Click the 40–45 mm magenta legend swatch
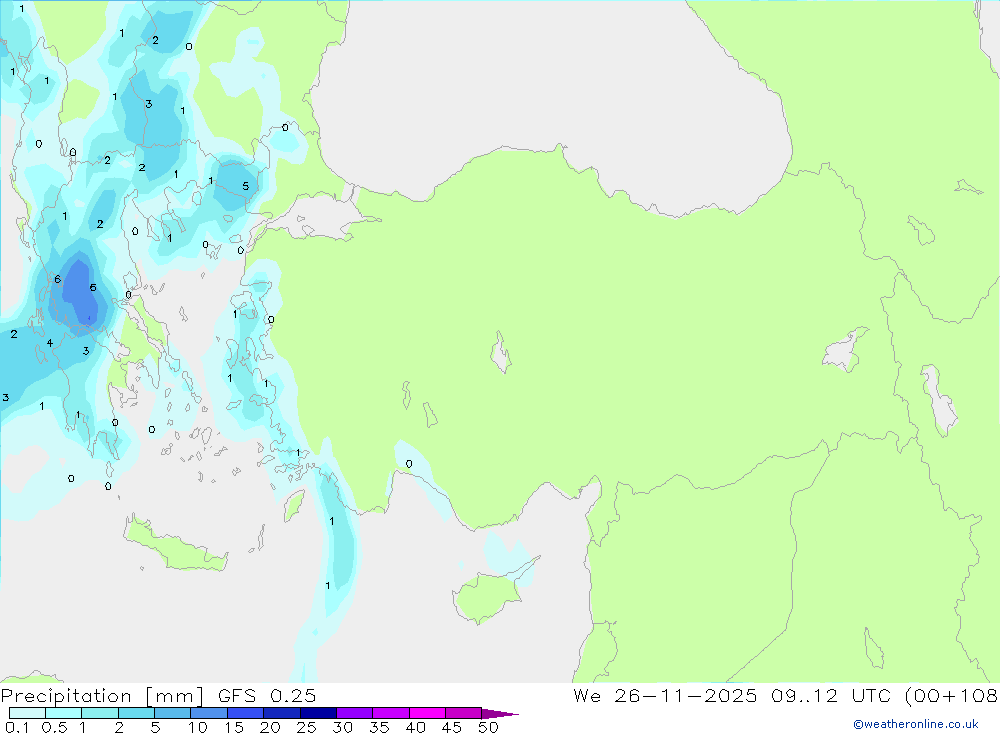 tap(427, 713)
